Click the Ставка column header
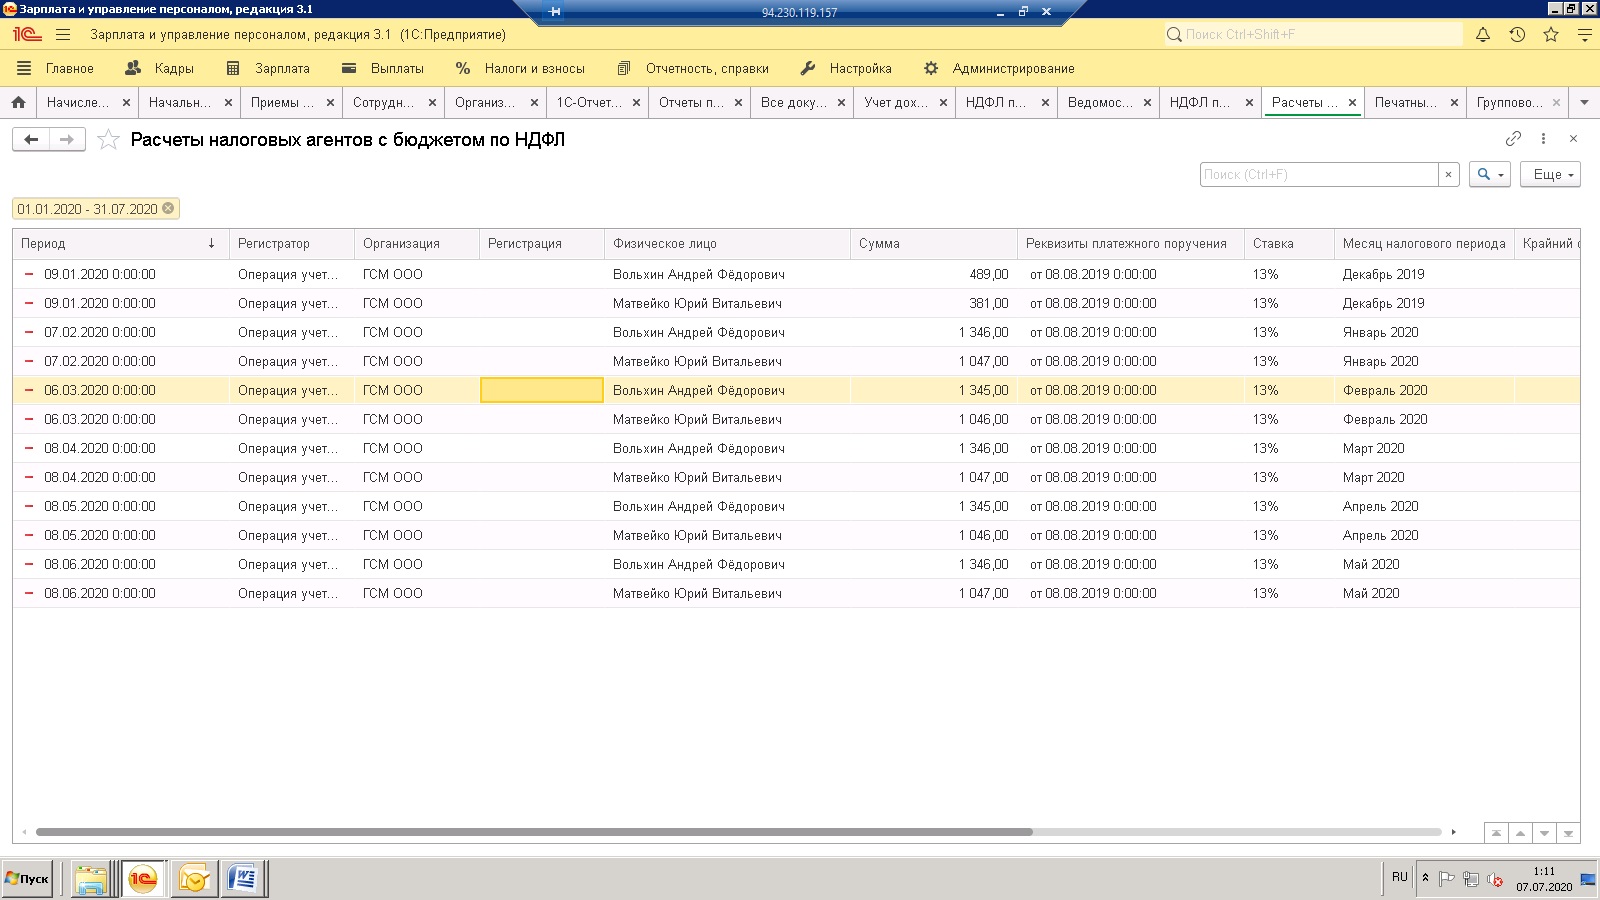 [x=1289, y=243]
